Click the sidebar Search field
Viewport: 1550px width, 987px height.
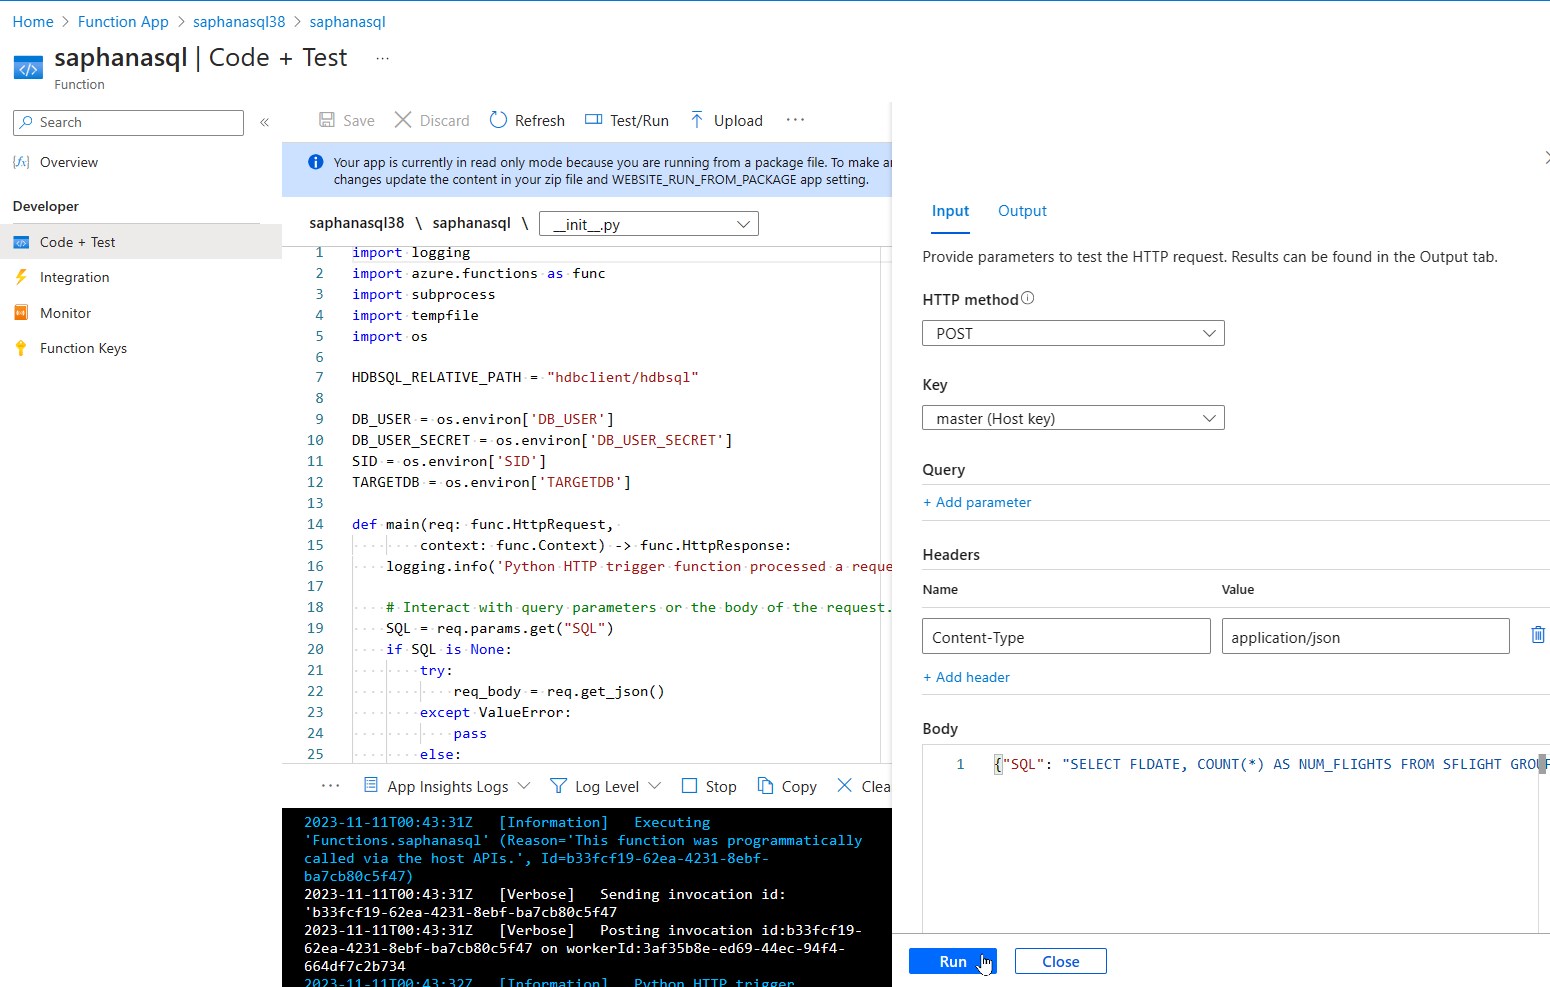[x=128, y=122]
